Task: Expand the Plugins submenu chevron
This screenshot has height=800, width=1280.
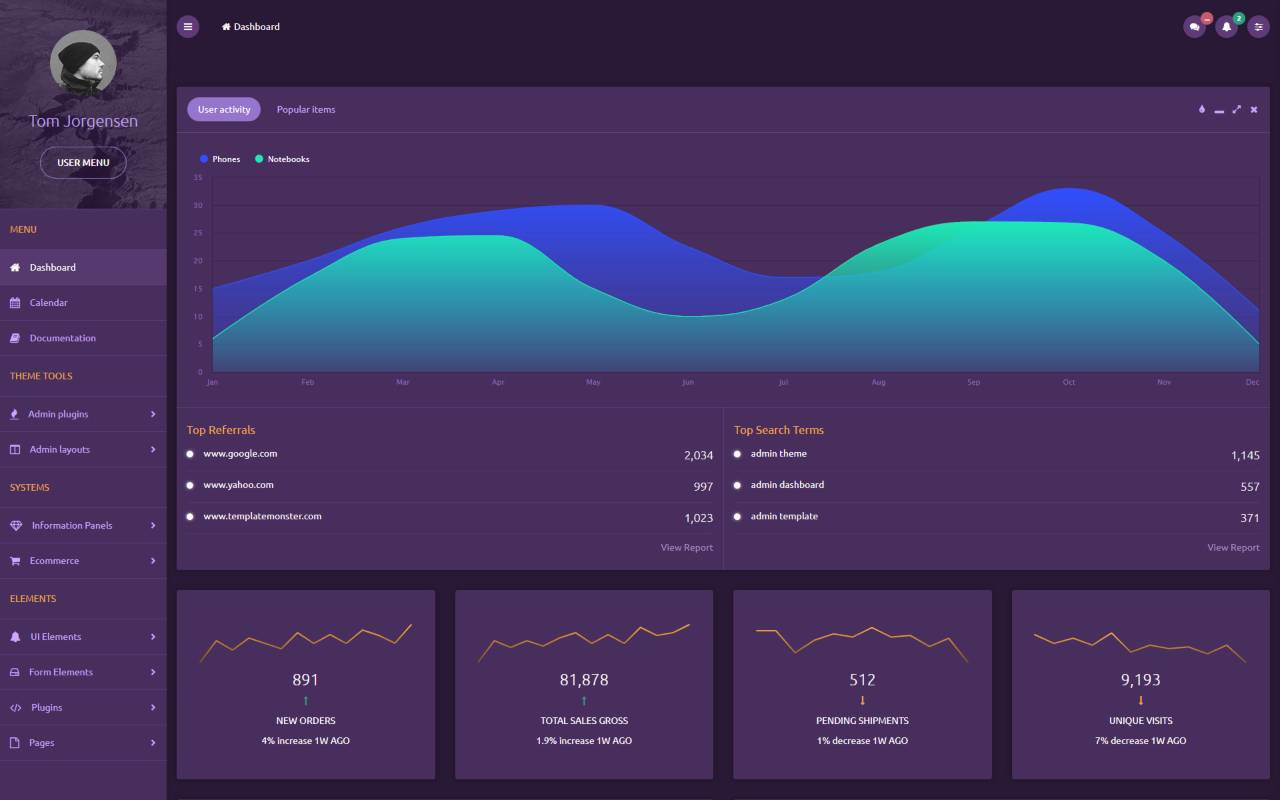Action: [153, 707]
